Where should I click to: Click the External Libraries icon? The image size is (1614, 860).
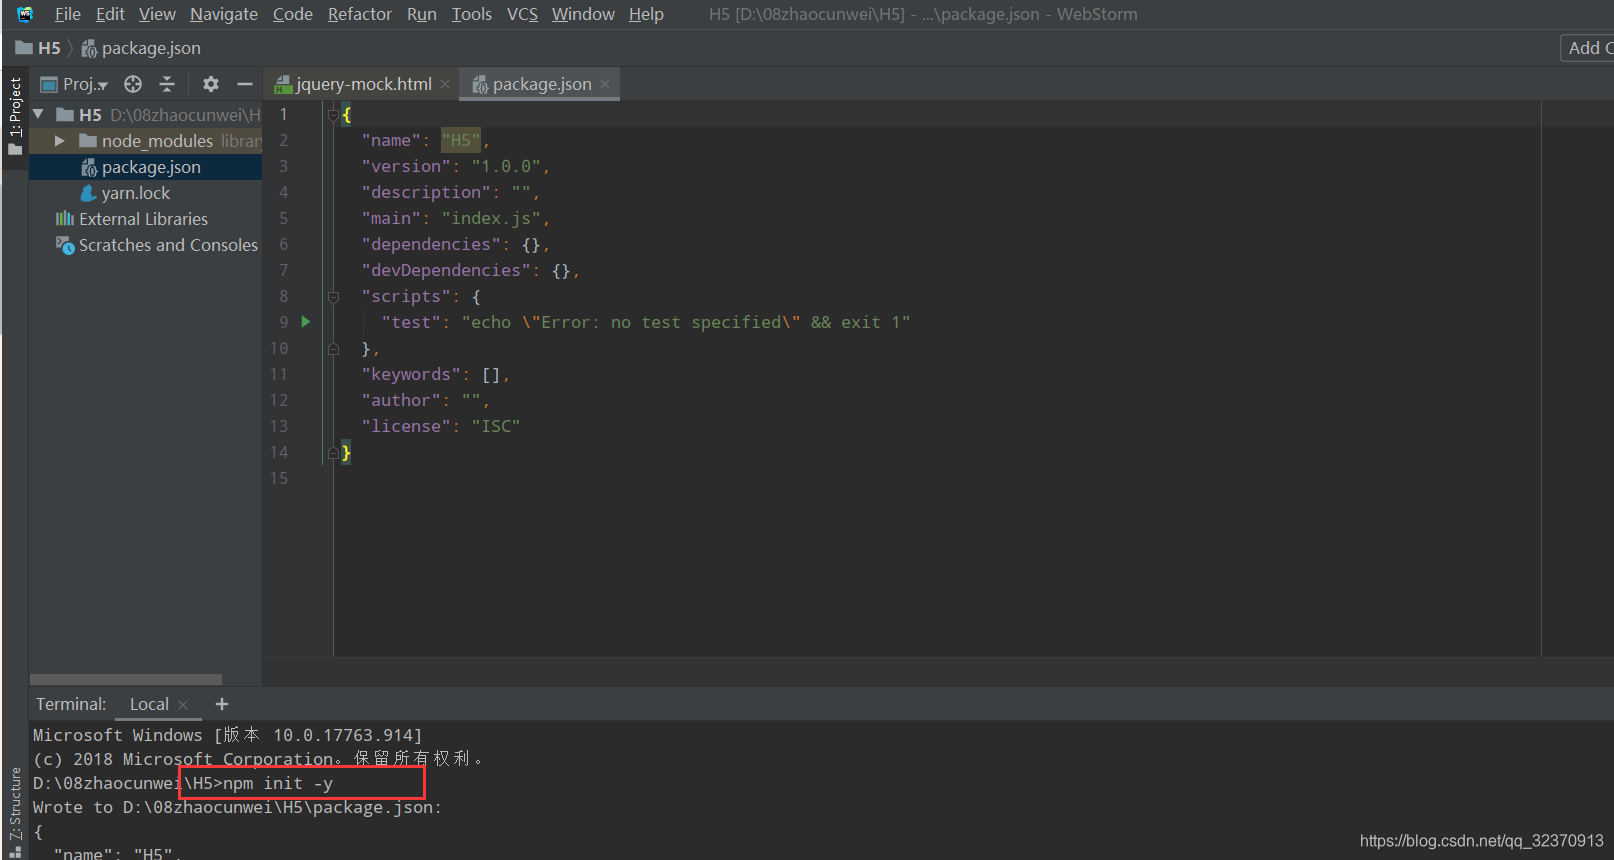pos(65,218)
